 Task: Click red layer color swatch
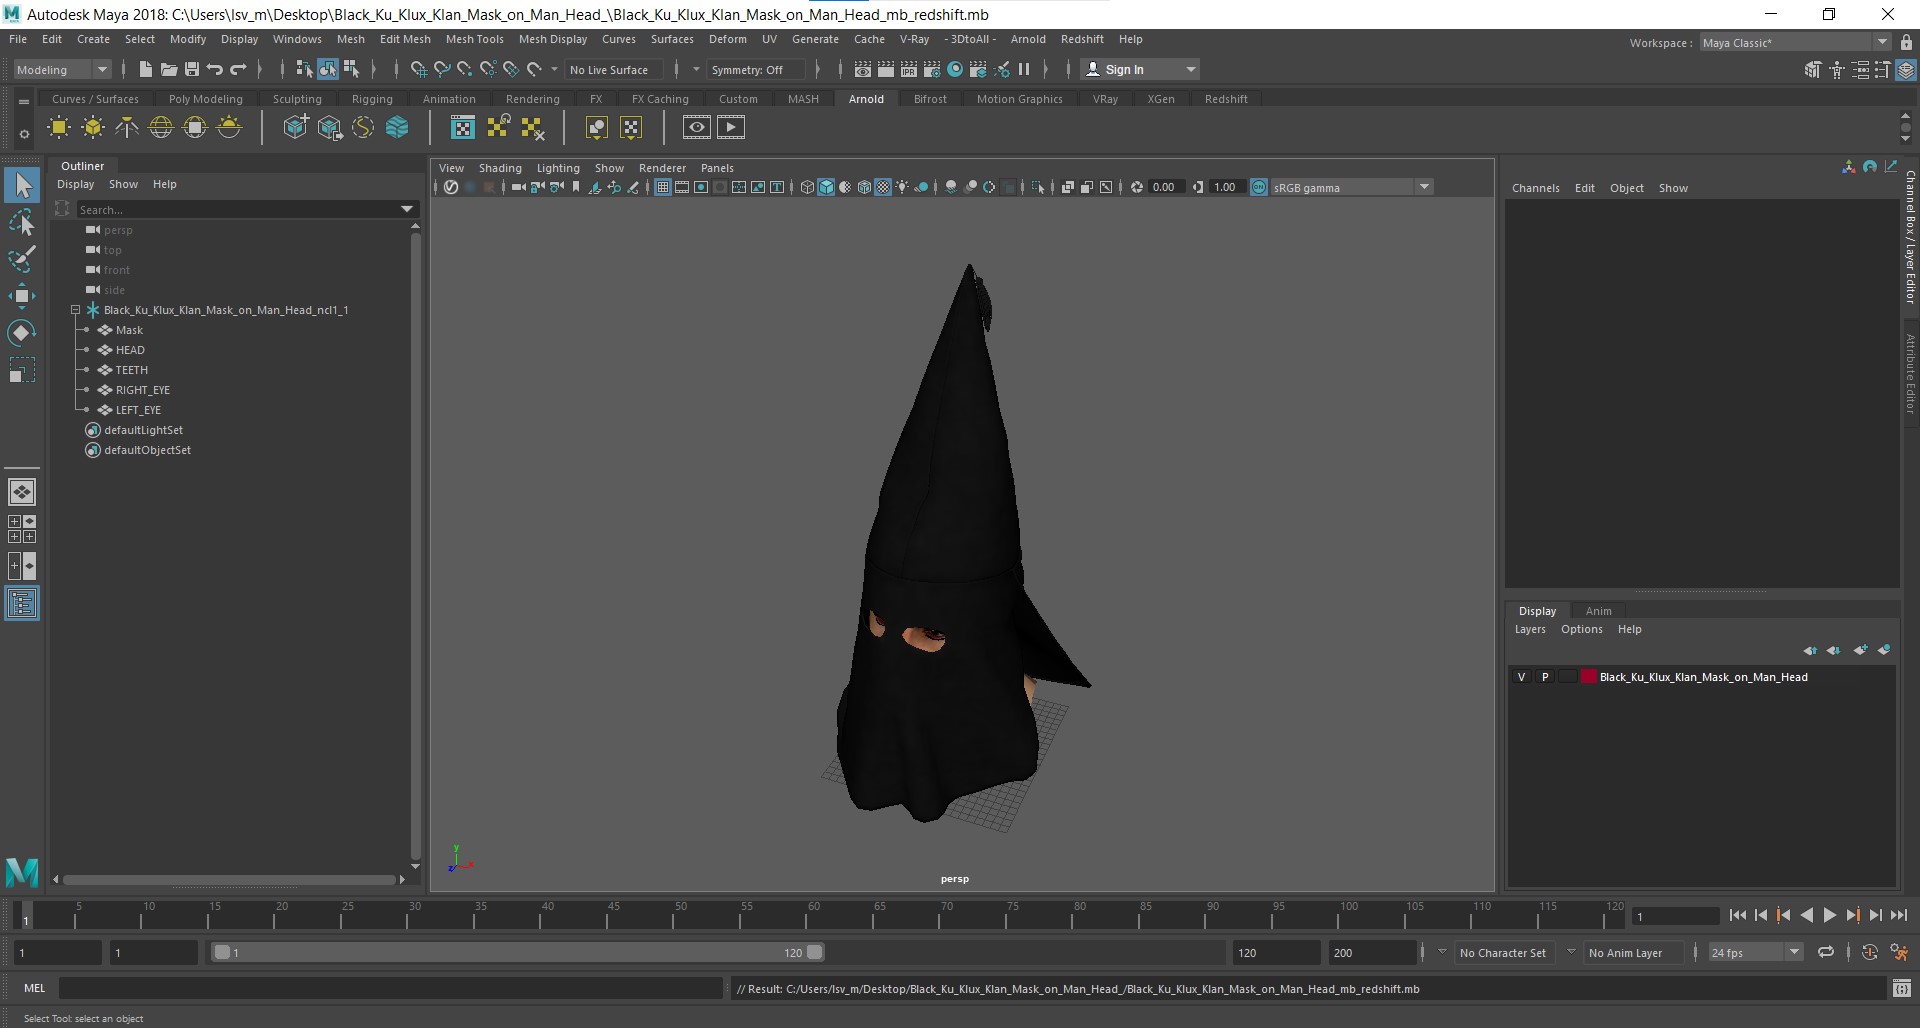coord(1588,677)
